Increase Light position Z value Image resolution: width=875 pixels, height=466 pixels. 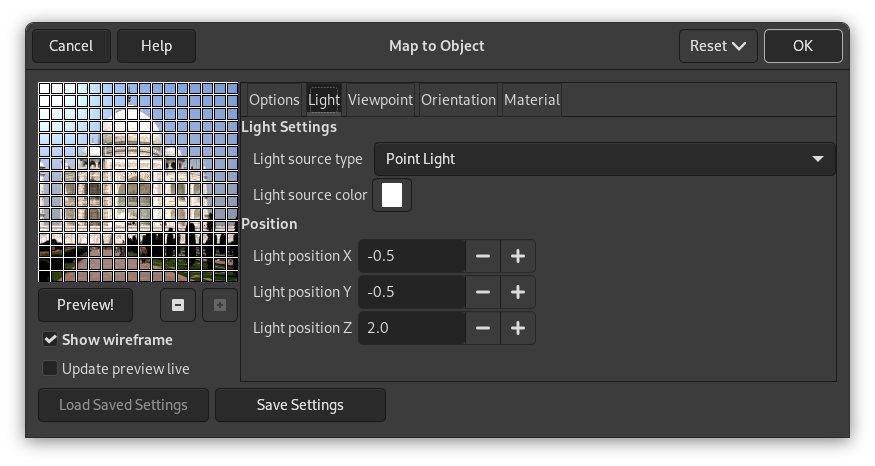coord(517,328)
